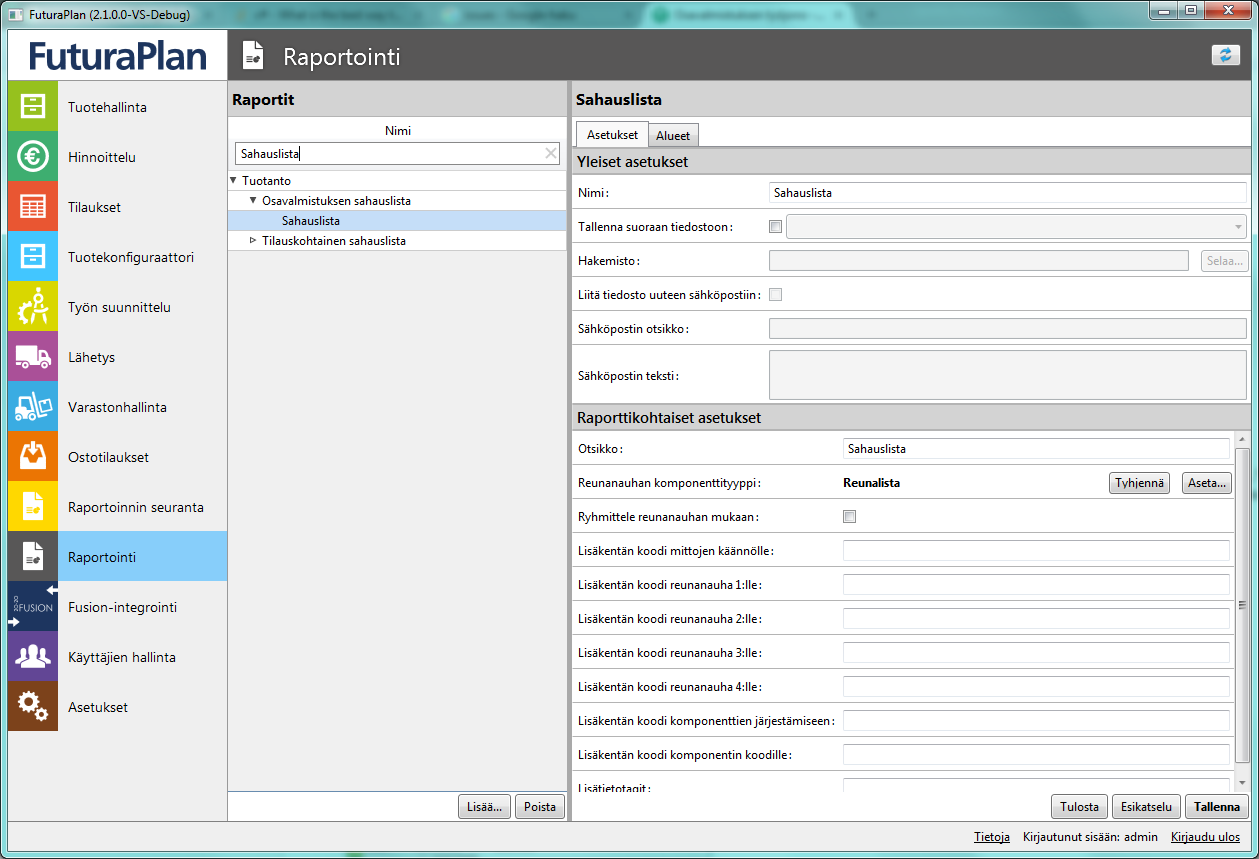Click the settings panel vertical scrollbar thumb

tap(1242, 606)
